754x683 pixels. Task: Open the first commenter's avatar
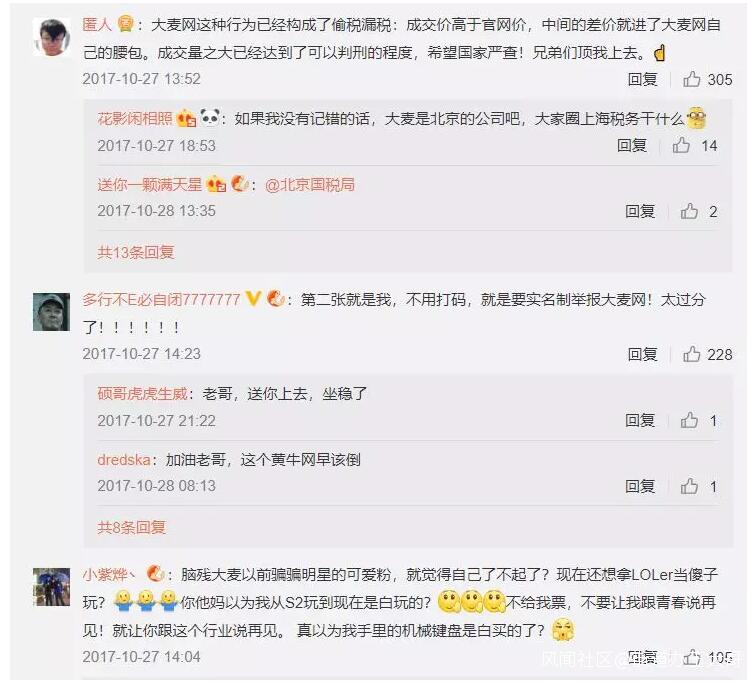point(51,37)
